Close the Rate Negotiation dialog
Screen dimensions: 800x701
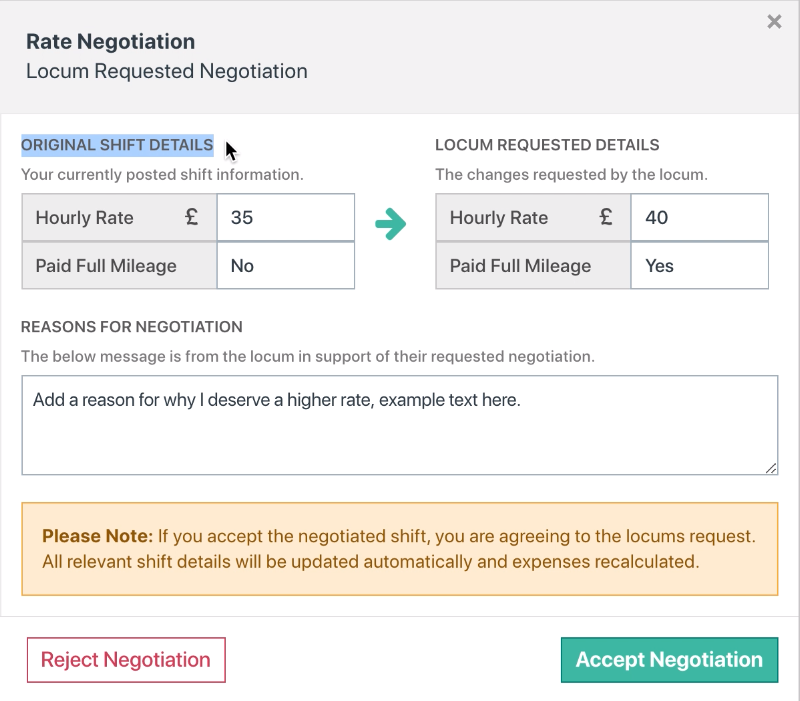774,22
